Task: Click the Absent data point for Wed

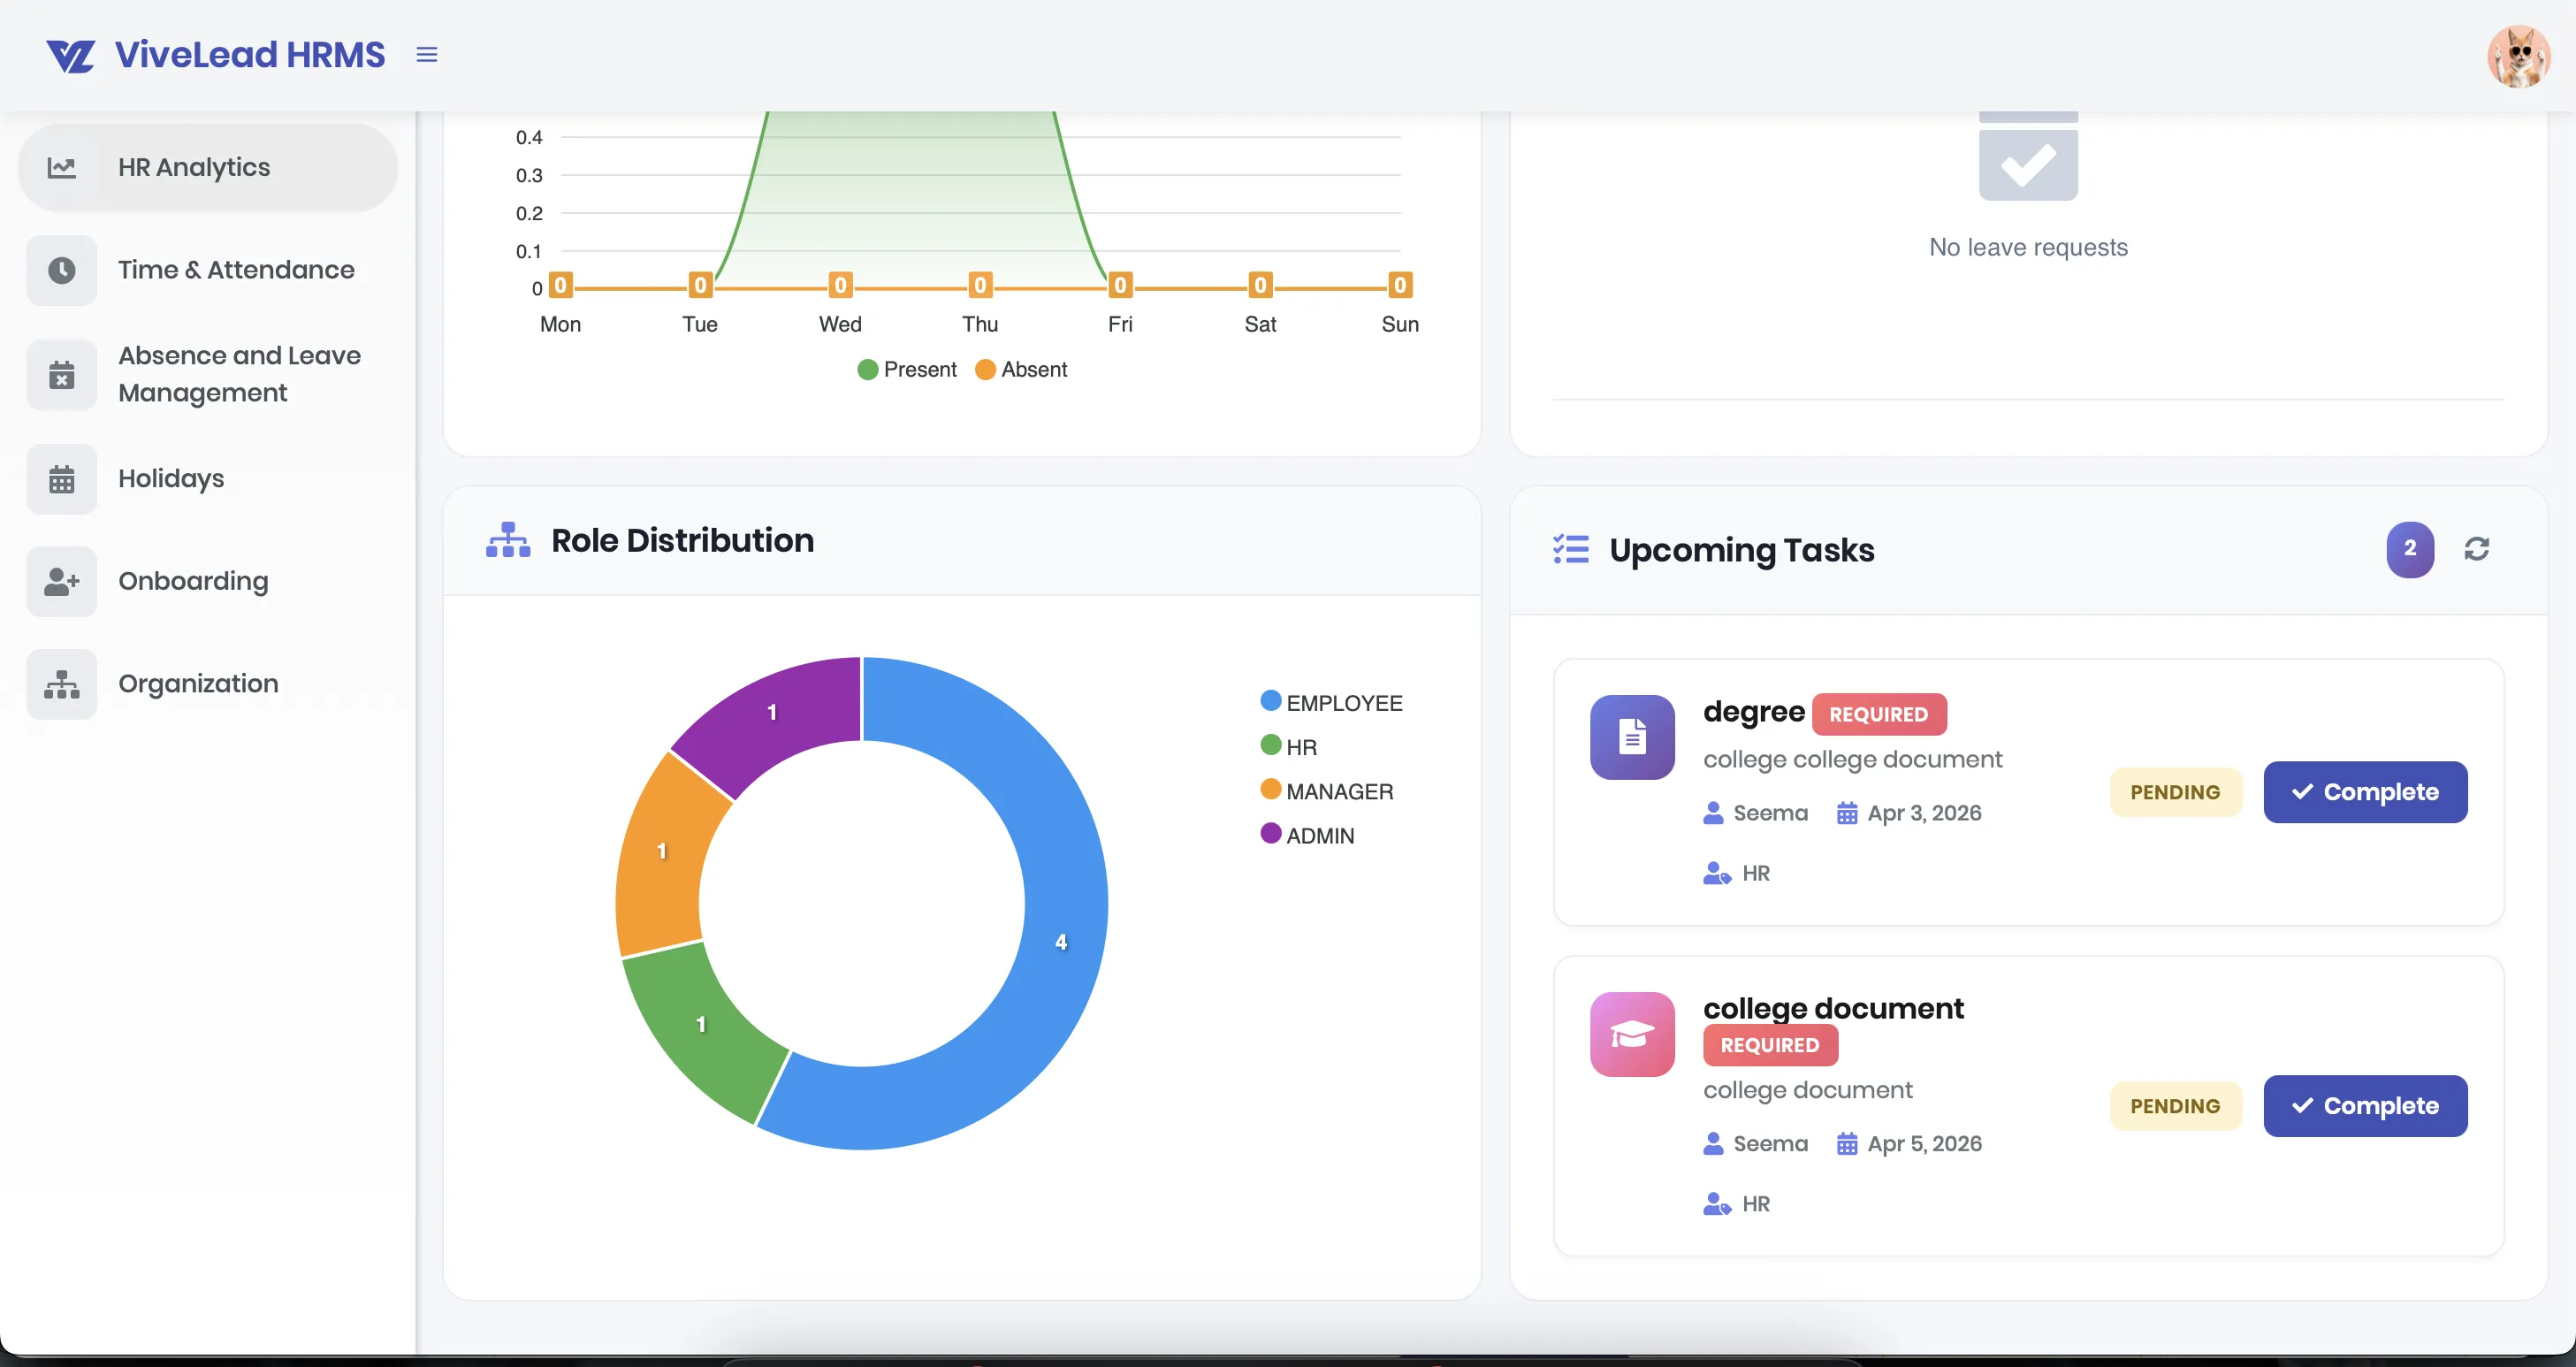Action: [x=841, y=286]
